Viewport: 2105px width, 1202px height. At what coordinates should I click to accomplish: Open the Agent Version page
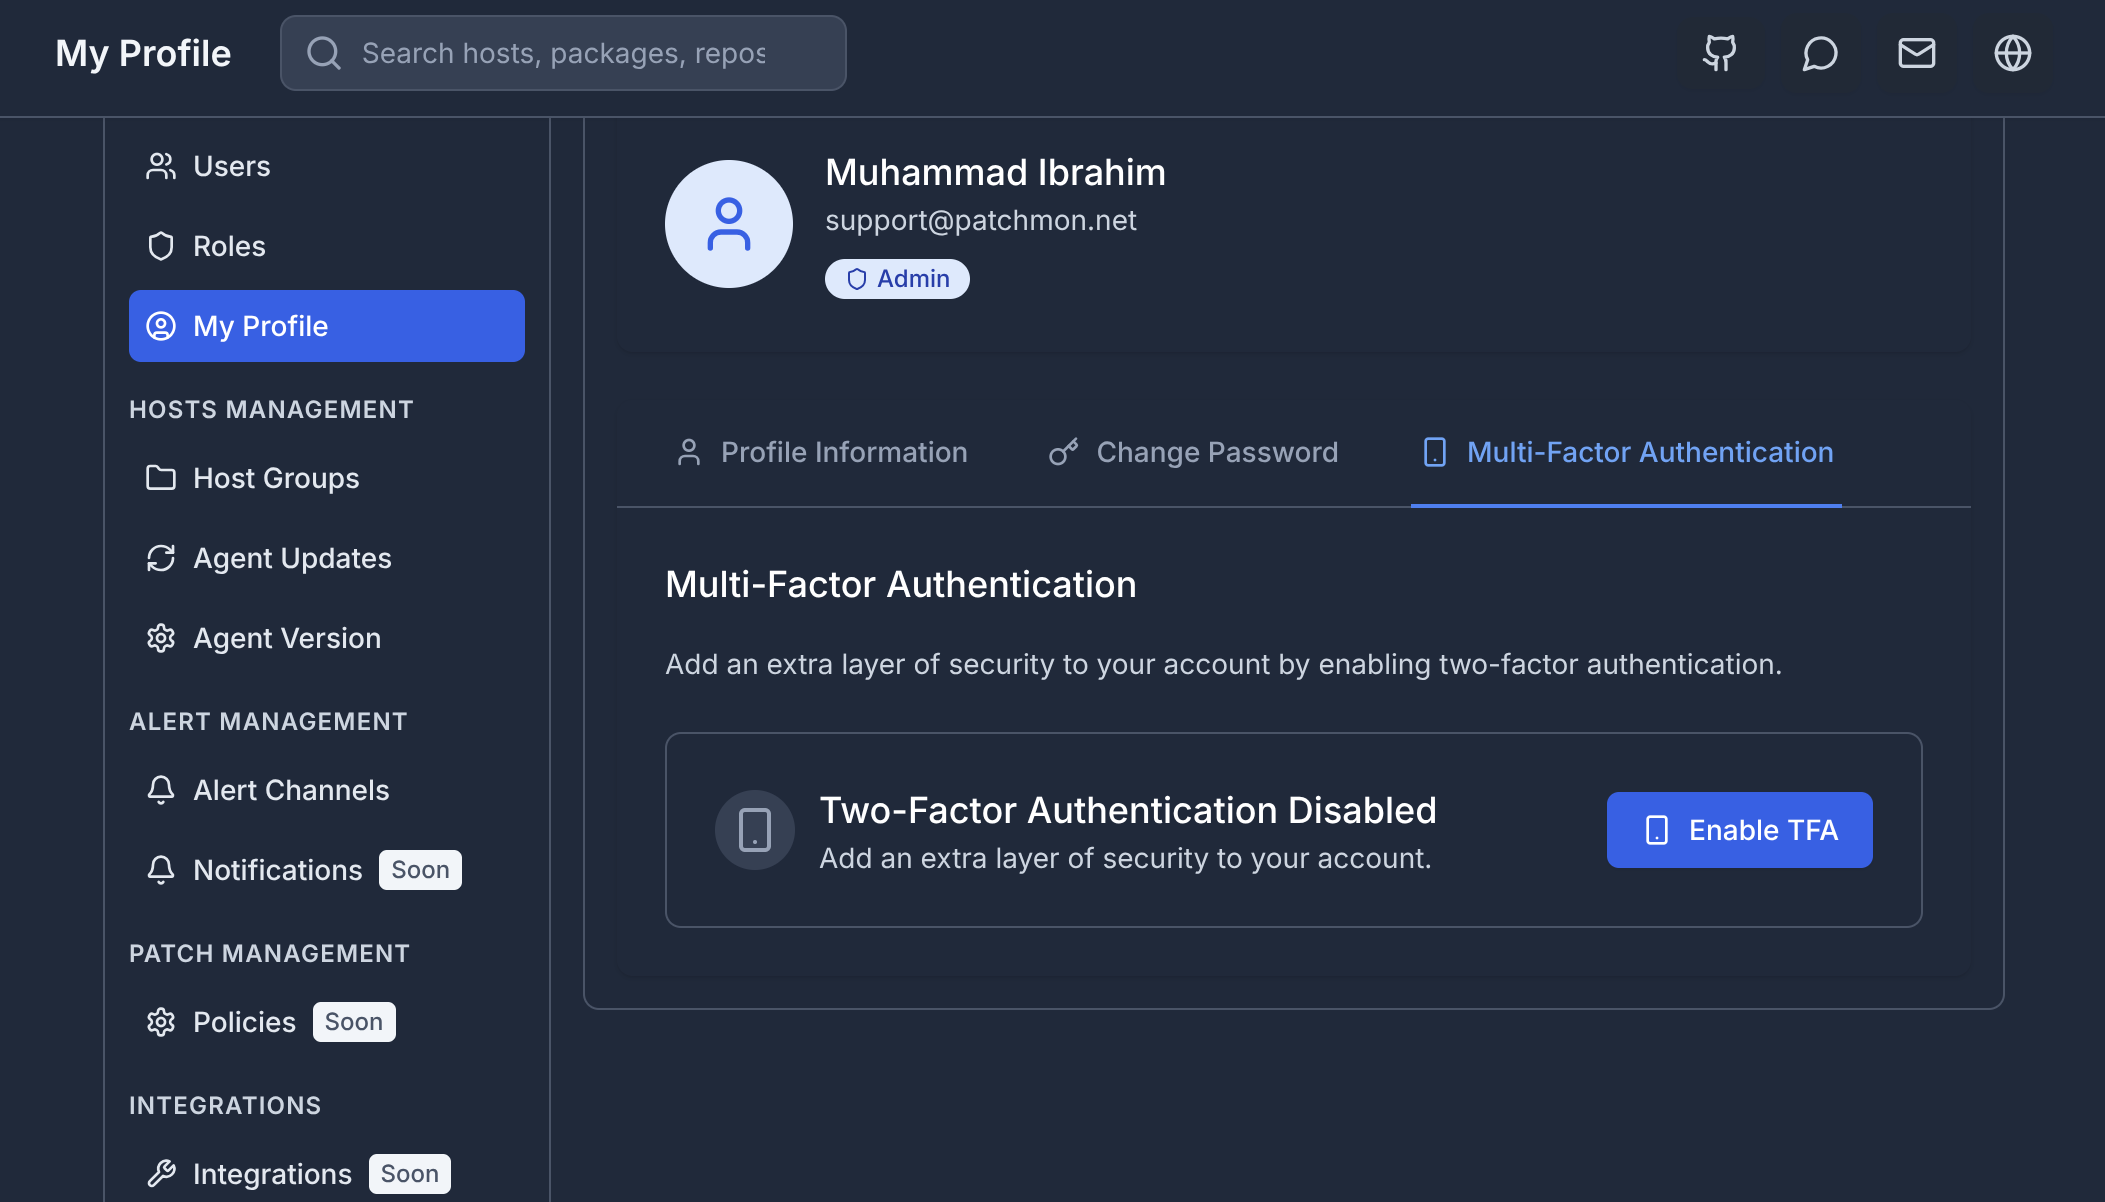(286, 638)
